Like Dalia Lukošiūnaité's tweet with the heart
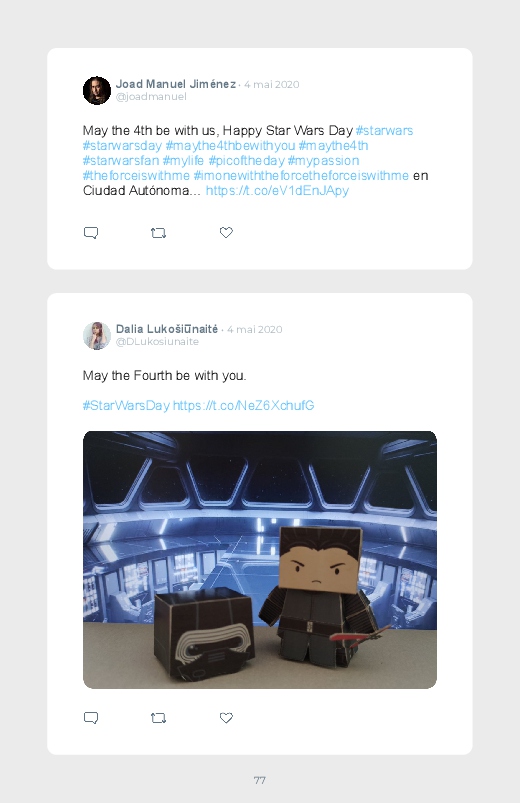Screen dimensions: 520x803 click(226, 717)
